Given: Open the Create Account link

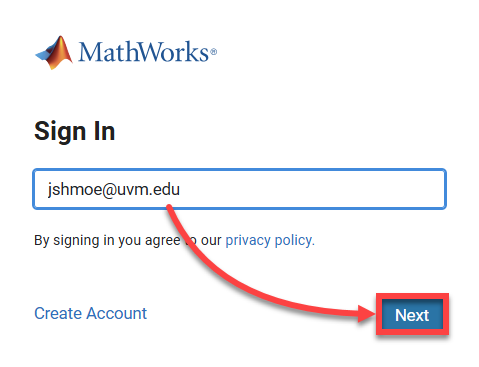Looking at the screenshot, I should pyautogui.click(x=90, y=313).
